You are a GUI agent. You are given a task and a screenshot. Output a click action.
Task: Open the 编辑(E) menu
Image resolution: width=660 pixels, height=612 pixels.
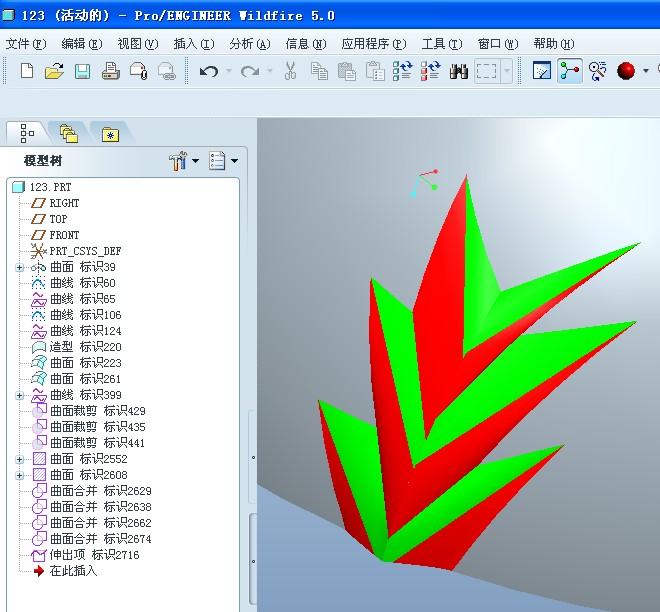[x=81, y=44]
